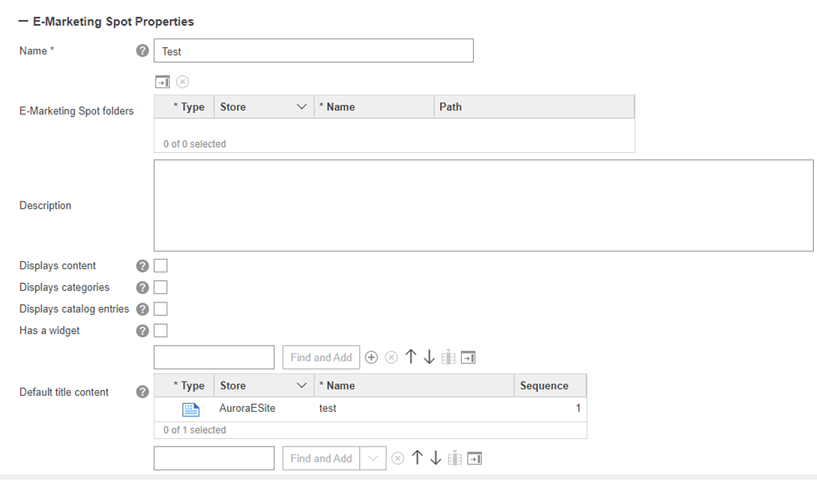Viewport: 817px width, 480px height.
Task: Toggle the Displays catalog entries checkbox
Action: [x=161, y=309]
